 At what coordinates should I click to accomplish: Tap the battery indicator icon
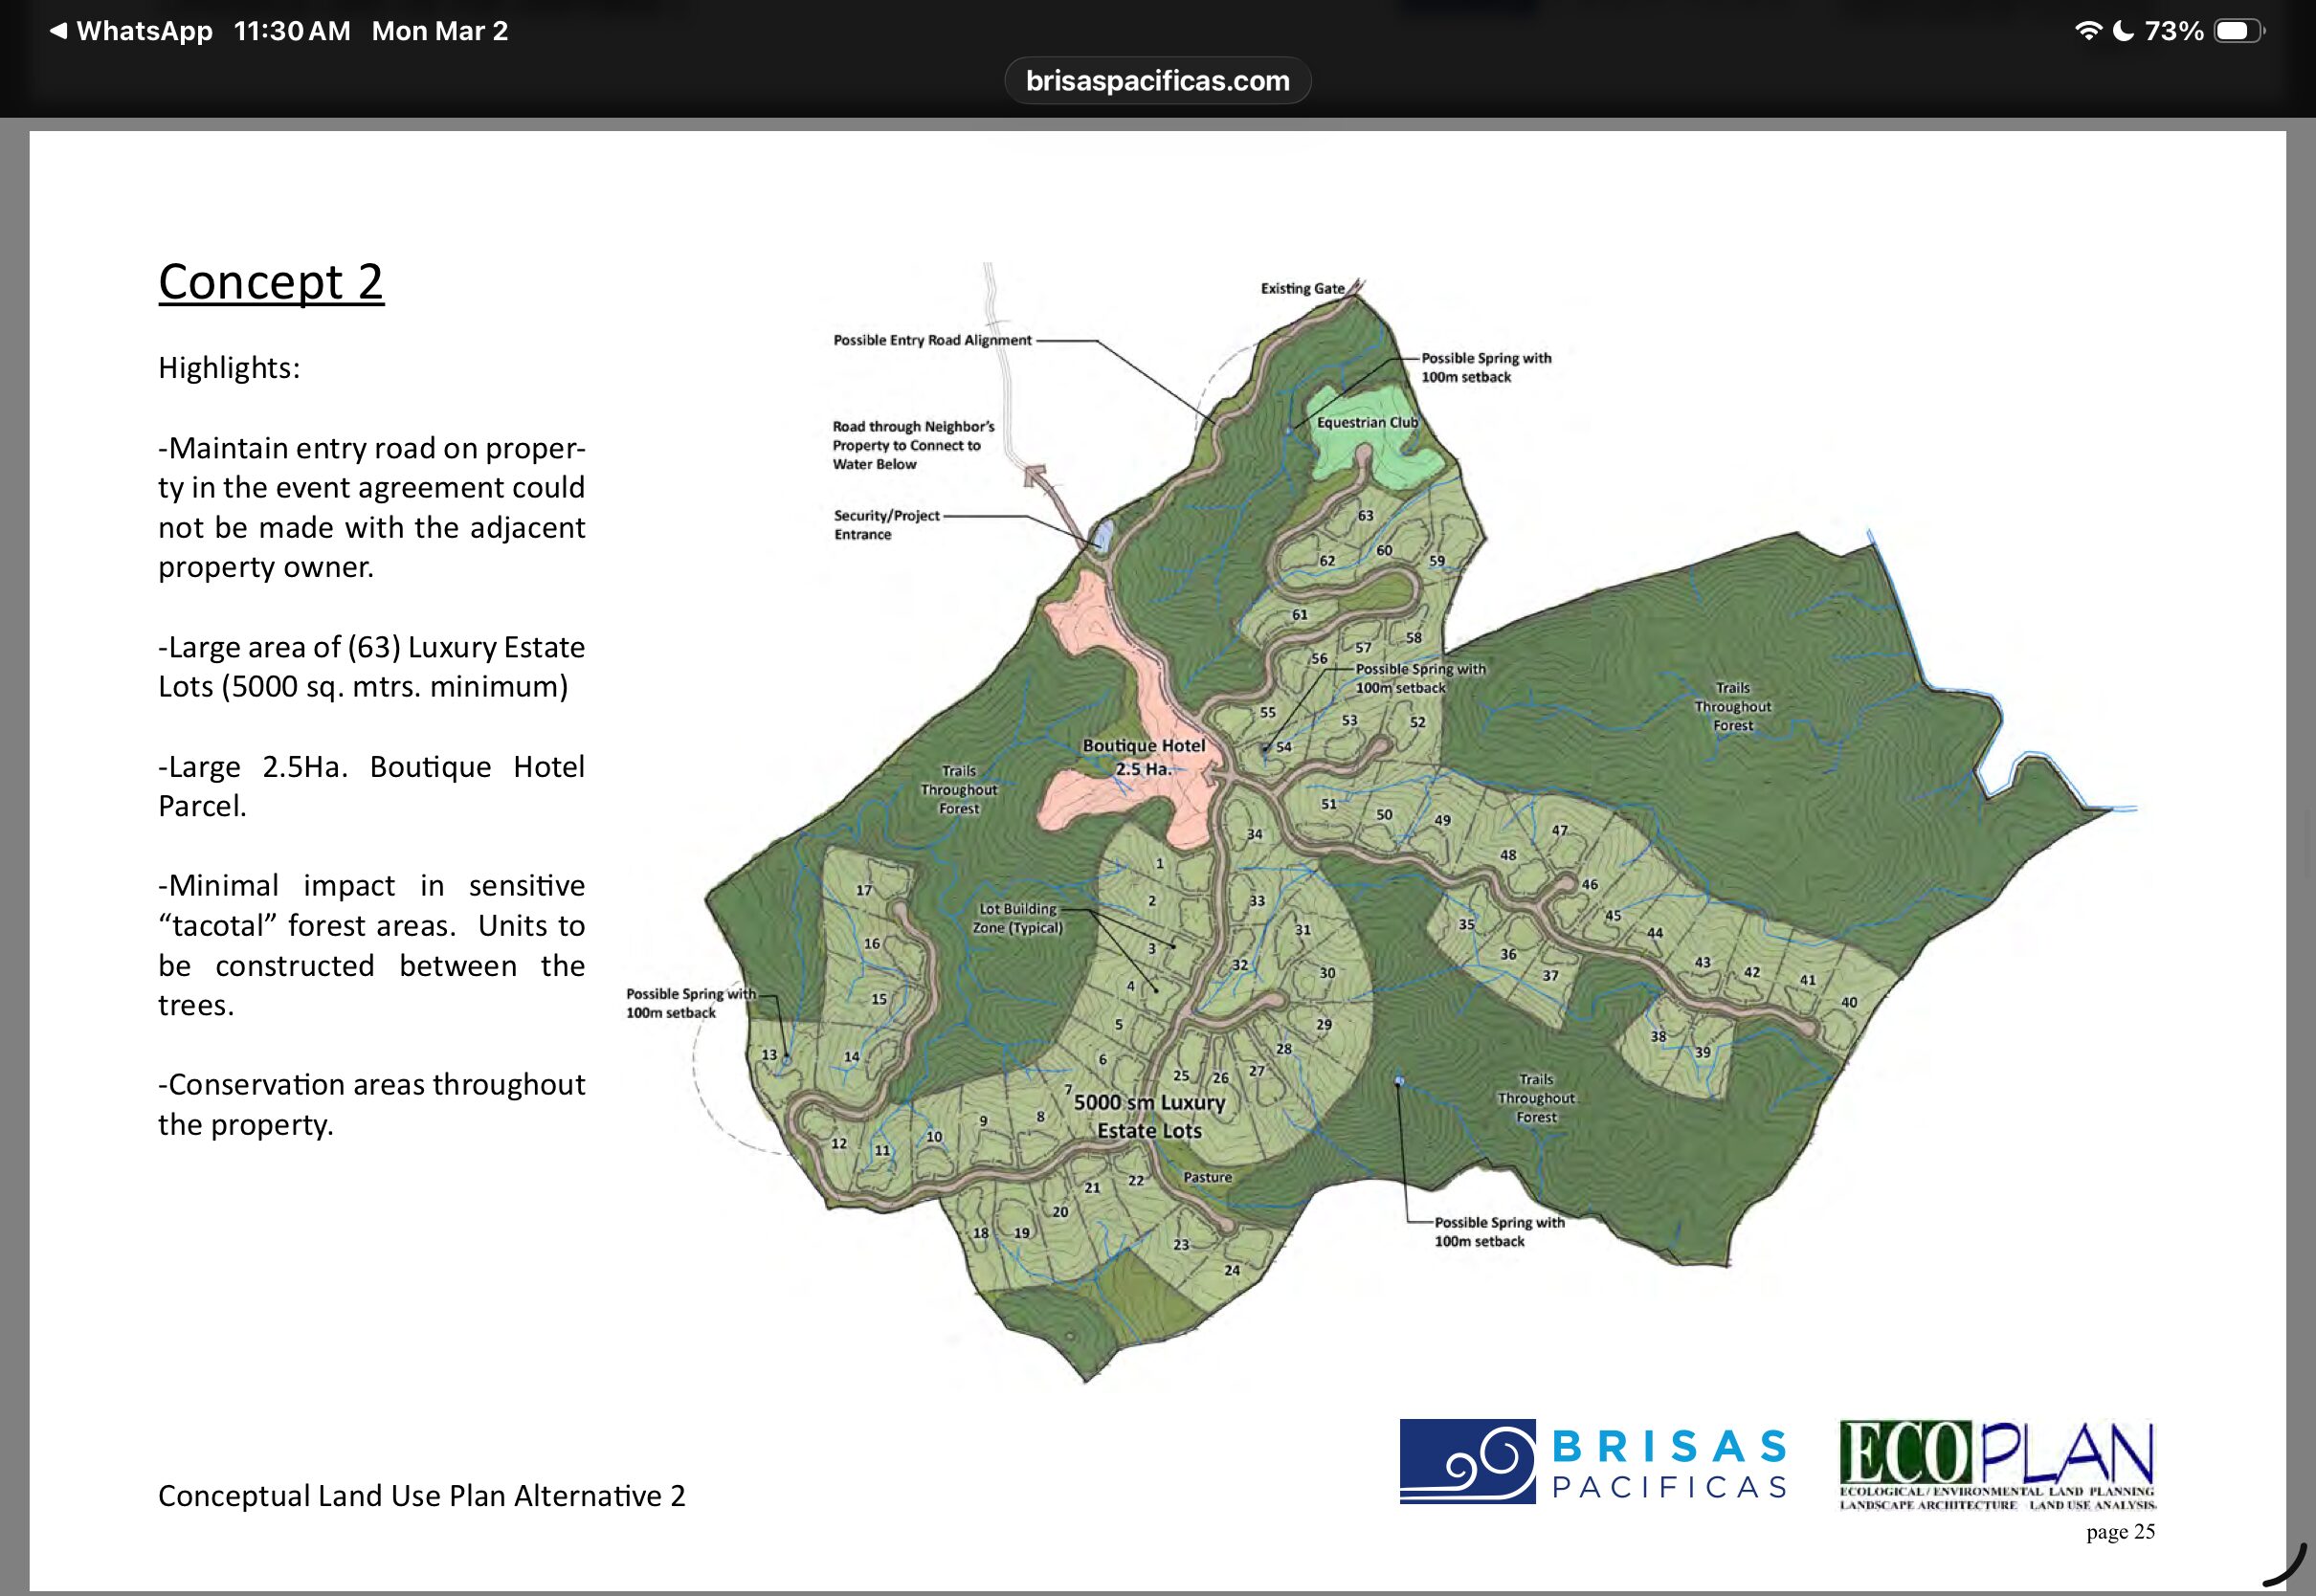[x=2238, y=31]
